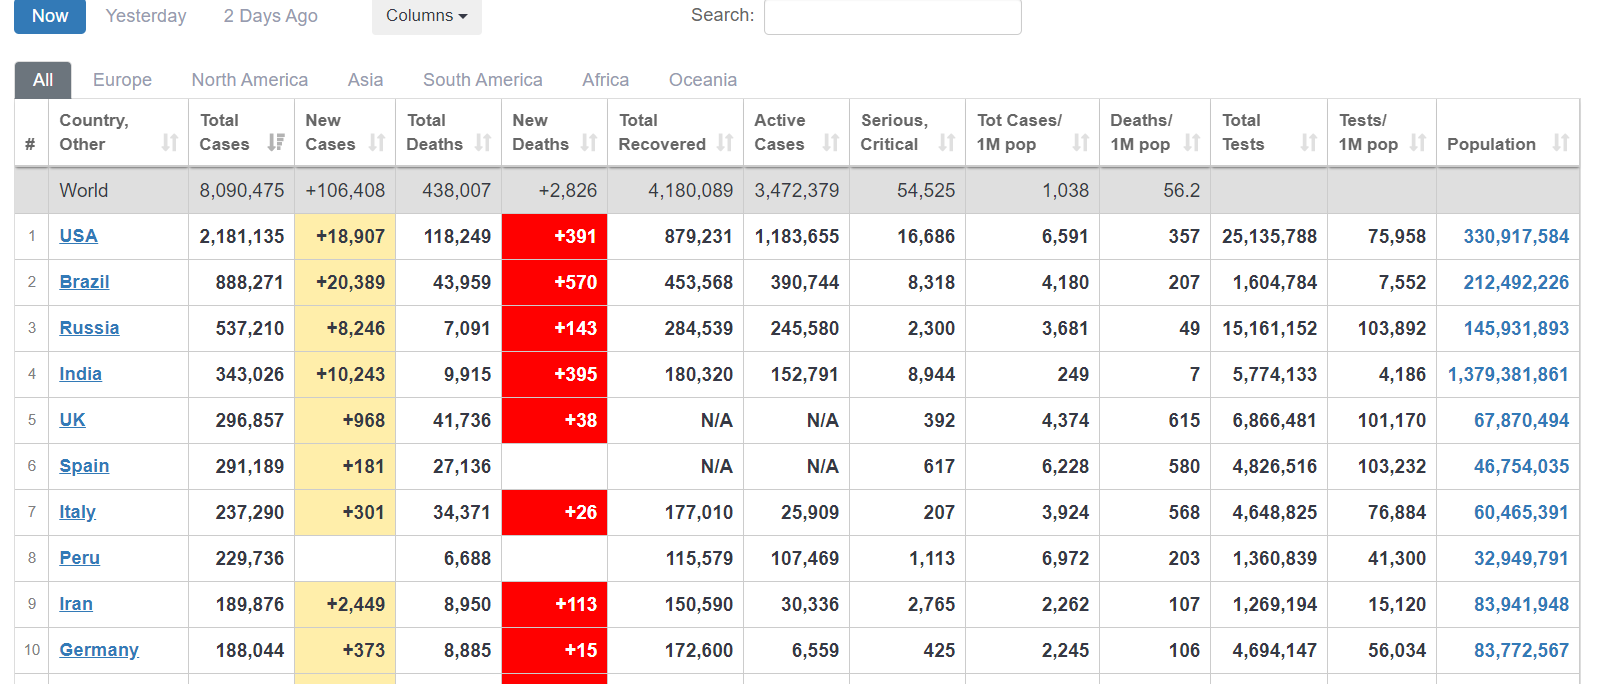1599x684 pixels.
Task: Open Italy population link 60,465,391
Action: 1521,512
